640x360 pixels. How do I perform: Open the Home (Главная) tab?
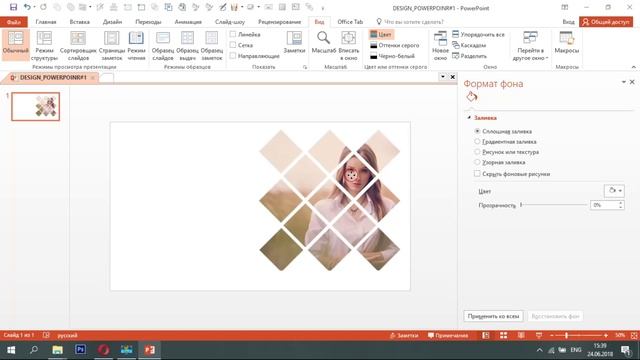[x=46, y=22]
